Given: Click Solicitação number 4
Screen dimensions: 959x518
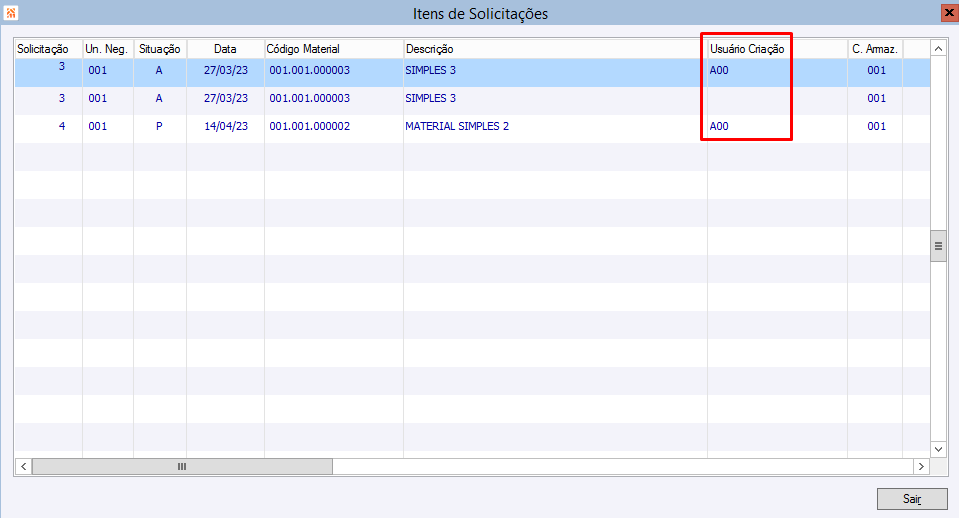Looking at the screenshot, I should (x=62, y=126).
